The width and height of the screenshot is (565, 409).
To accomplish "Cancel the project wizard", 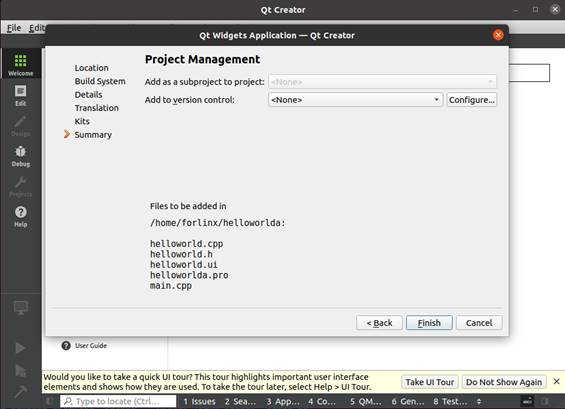I will click(479, 323).
